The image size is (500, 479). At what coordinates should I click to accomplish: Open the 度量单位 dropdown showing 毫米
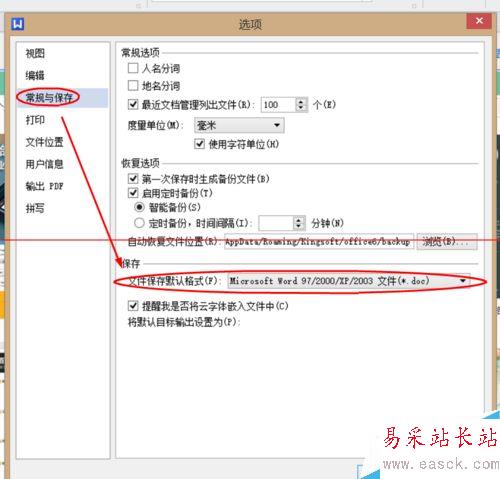(x=239, y=125)
